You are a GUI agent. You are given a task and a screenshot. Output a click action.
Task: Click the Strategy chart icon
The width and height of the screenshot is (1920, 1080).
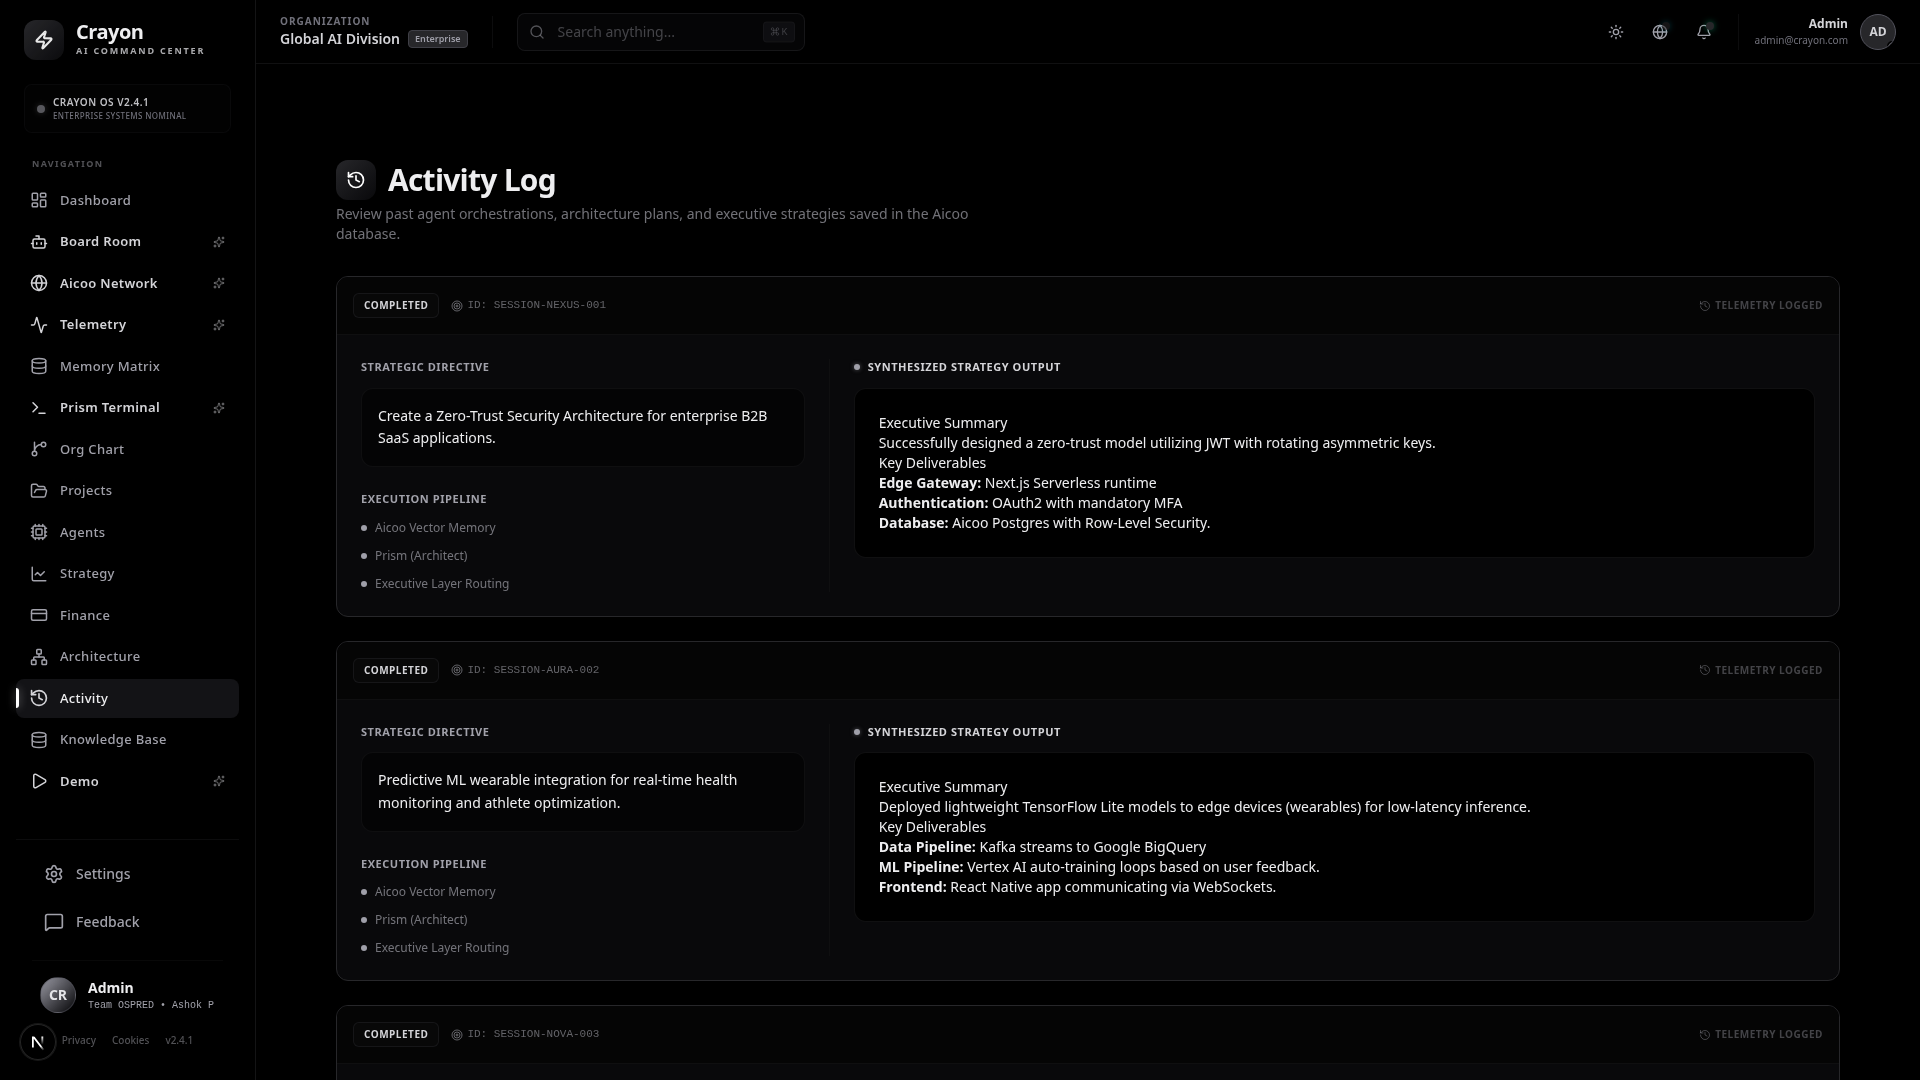[39, 574]
